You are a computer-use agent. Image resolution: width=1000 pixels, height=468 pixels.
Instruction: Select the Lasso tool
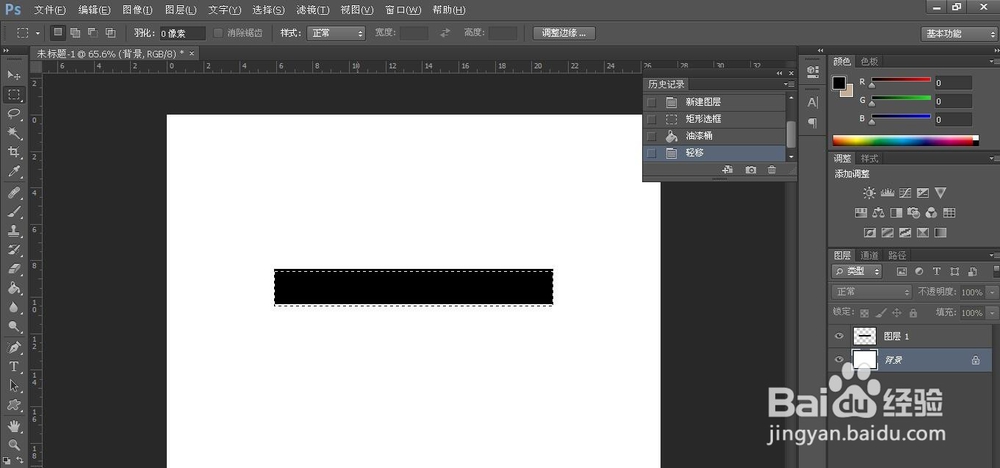(14, 114)
